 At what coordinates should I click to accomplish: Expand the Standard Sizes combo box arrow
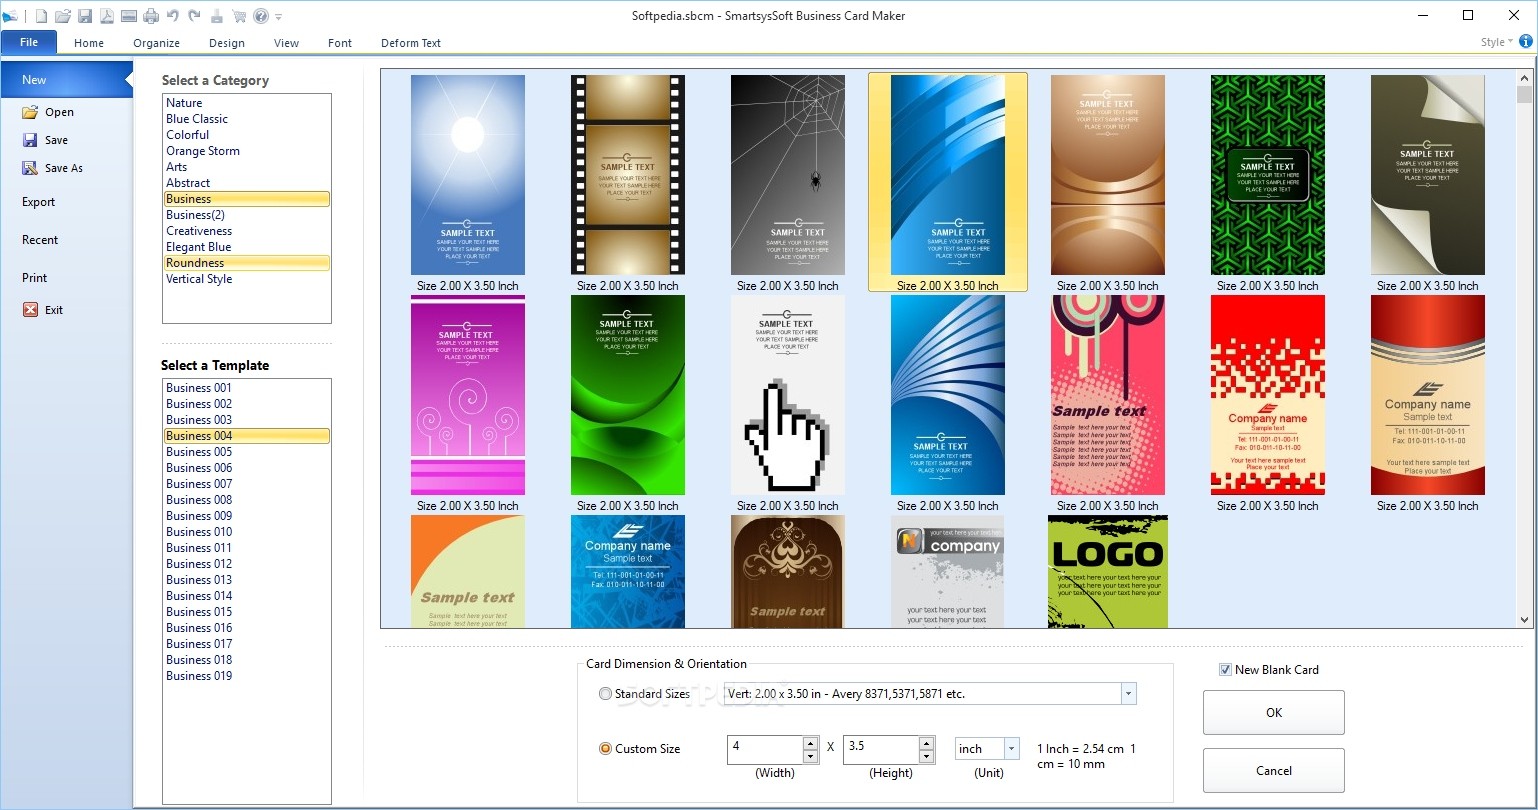tap(1128, 693)
